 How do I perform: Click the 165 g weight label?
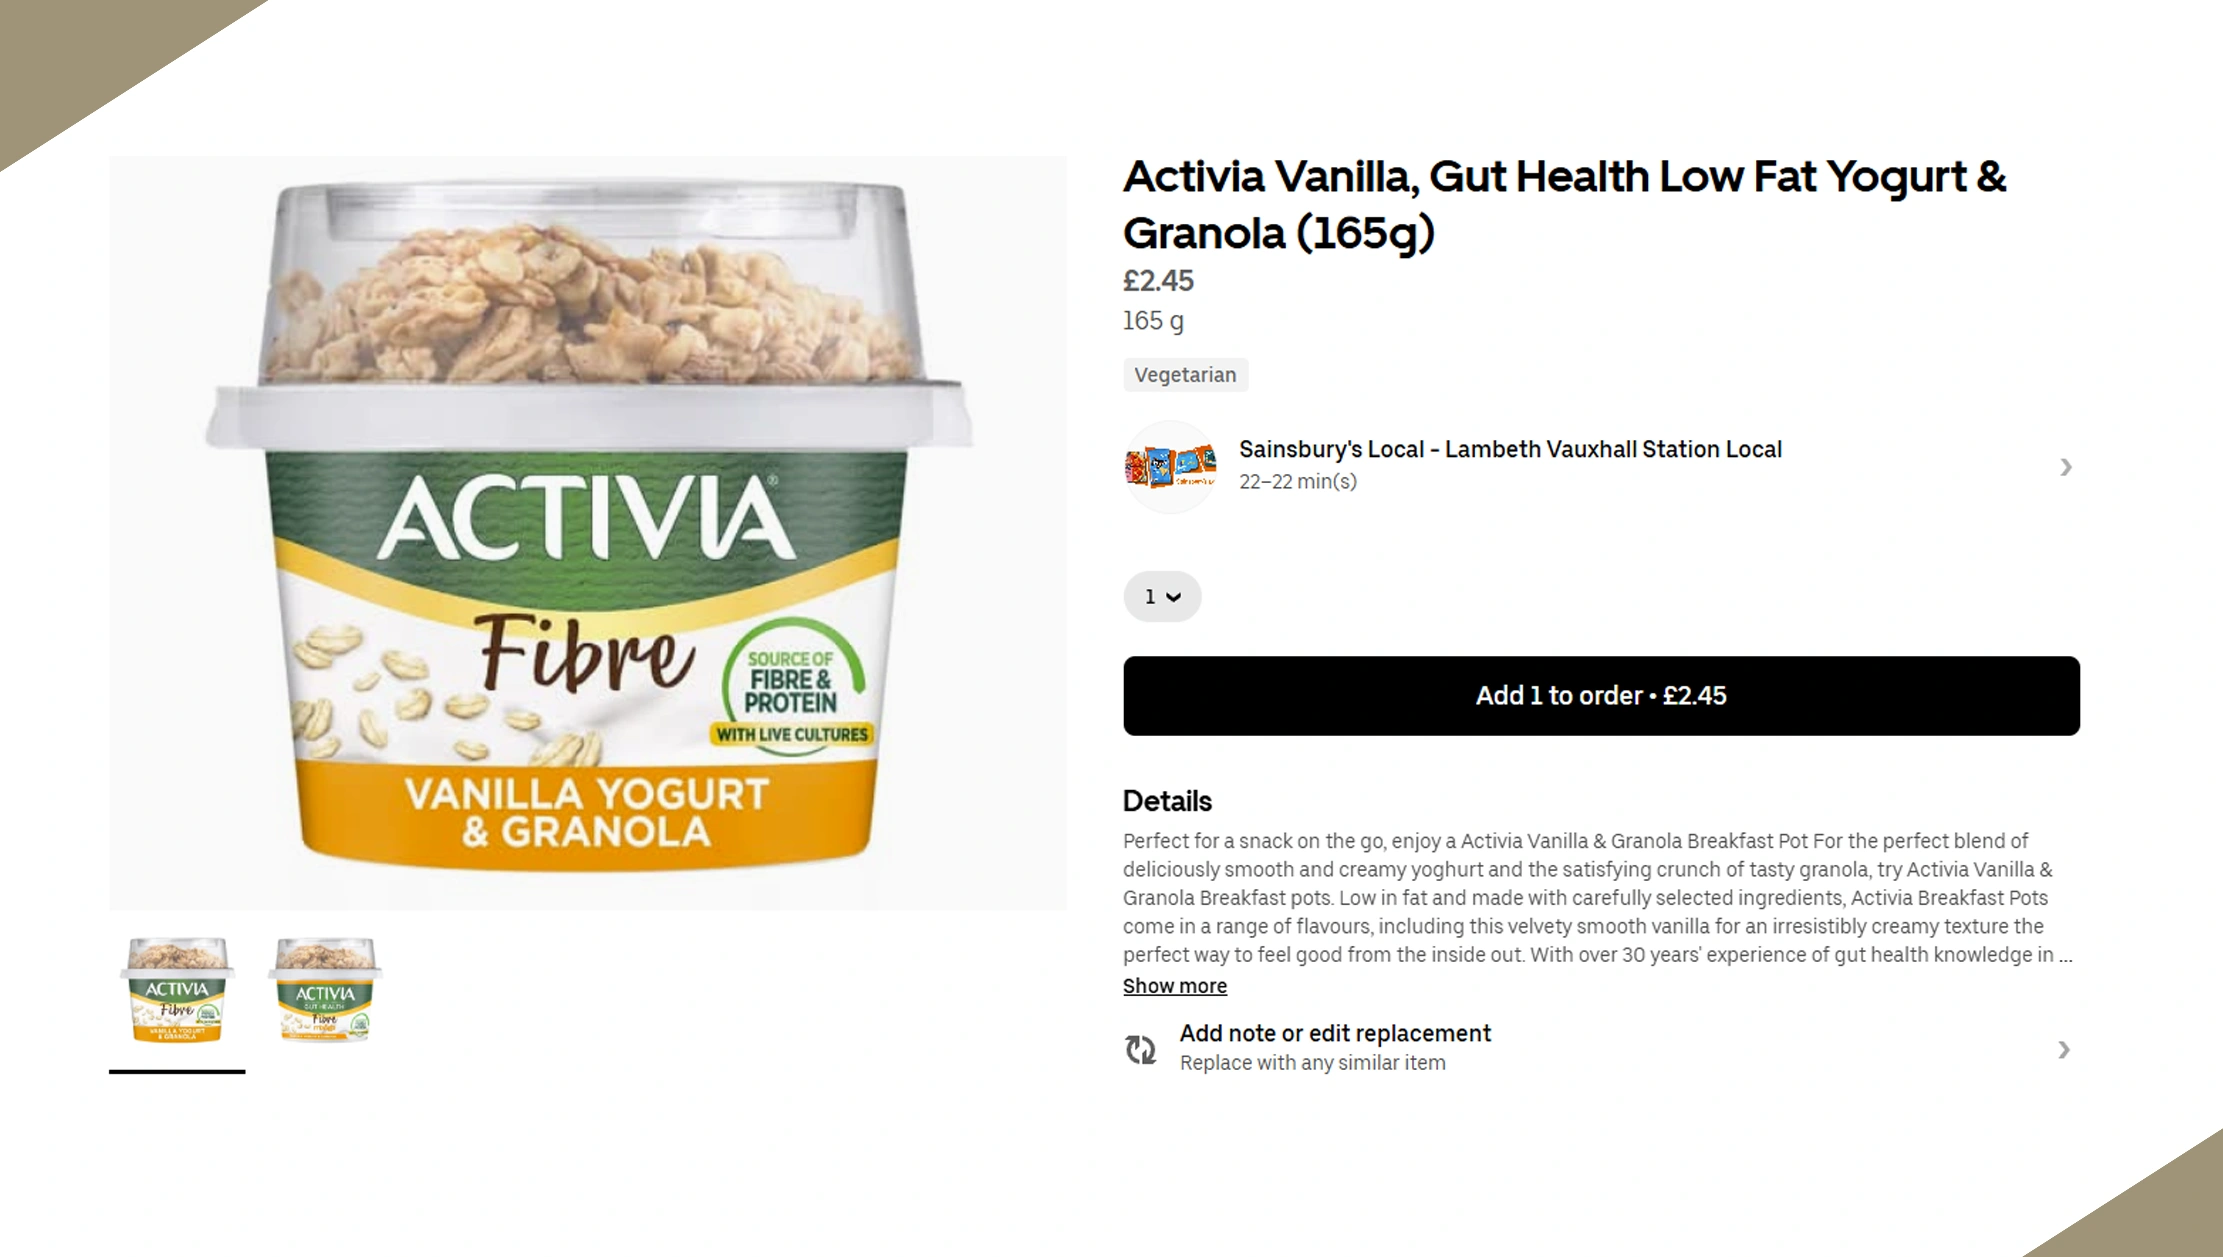click(1153, 321)
